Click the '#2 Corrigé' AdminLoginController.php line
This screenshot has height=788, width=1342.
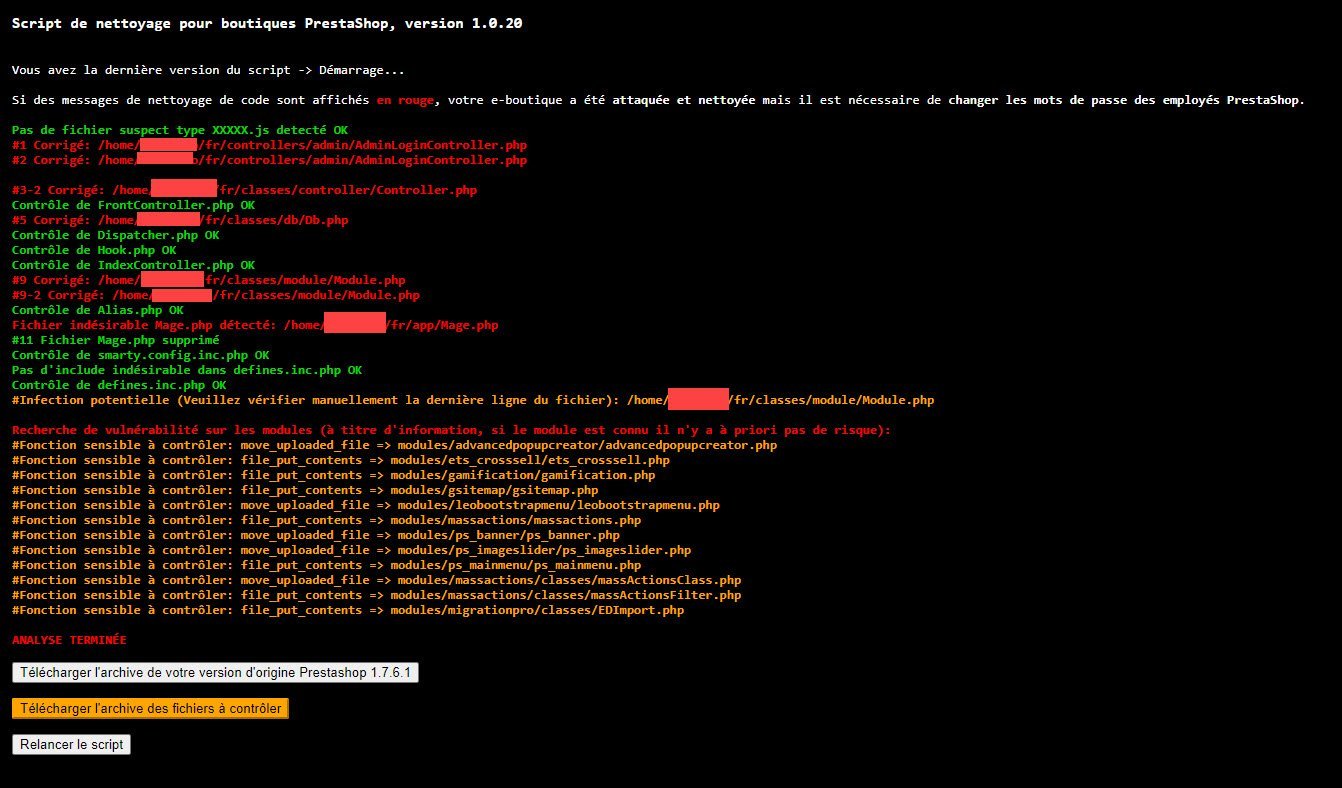coord(269,160)
